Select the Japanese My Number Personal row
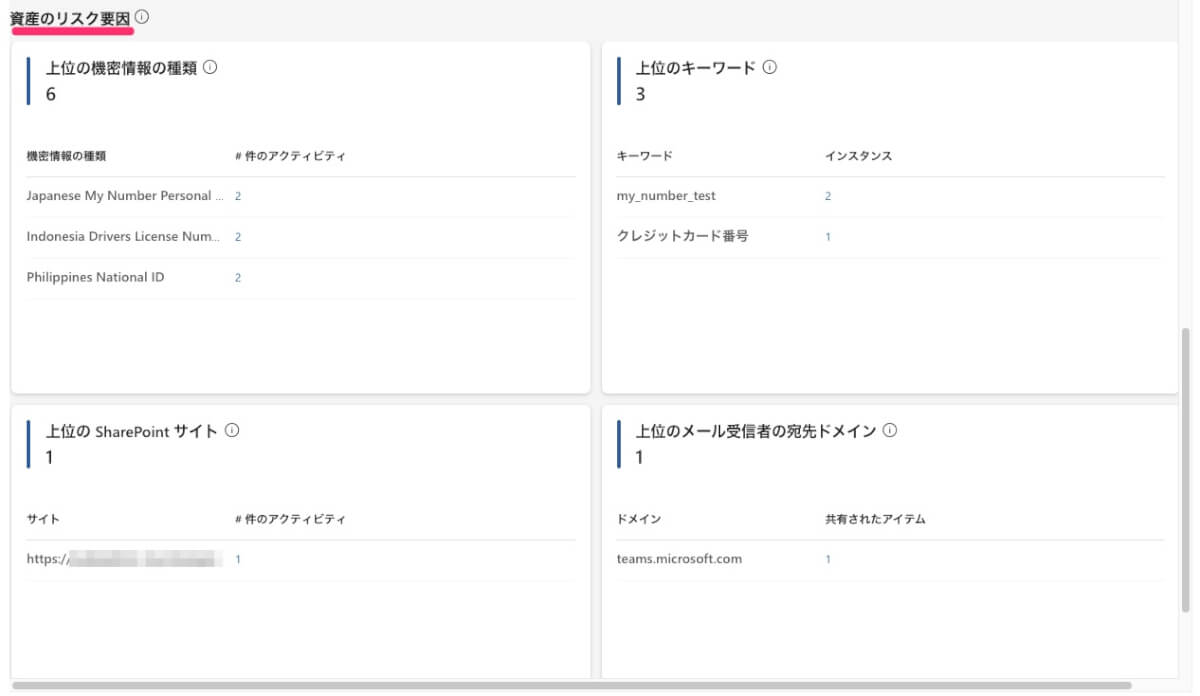 coord(119,196)
